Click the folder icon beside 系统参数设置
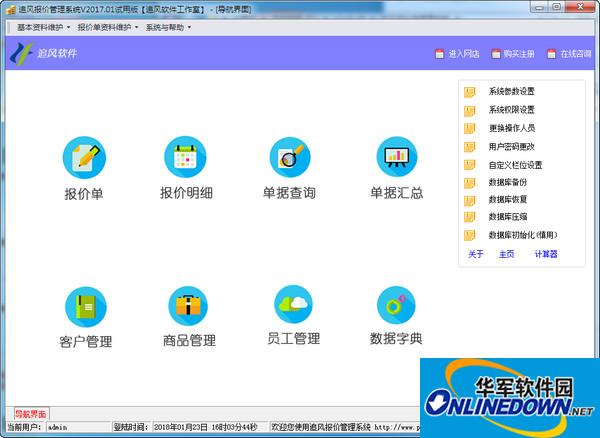The width and height of the screenshot is (600, 438). point(470,92)
